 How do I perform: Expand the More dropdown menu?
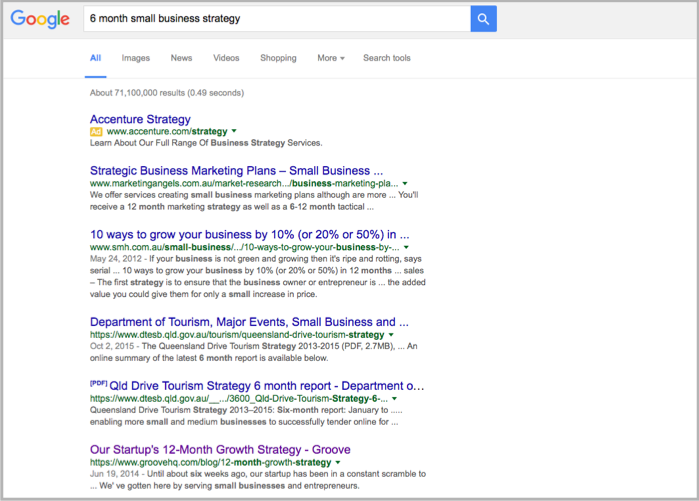point(331,58)
